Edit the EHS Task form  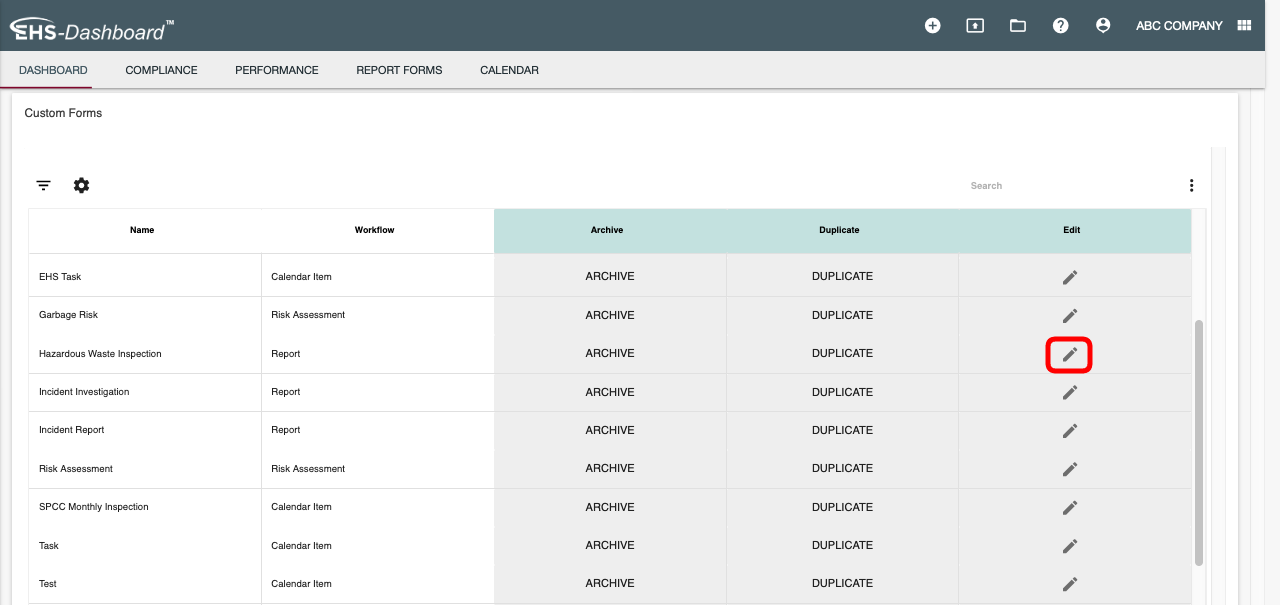(x=1069, y=277)
